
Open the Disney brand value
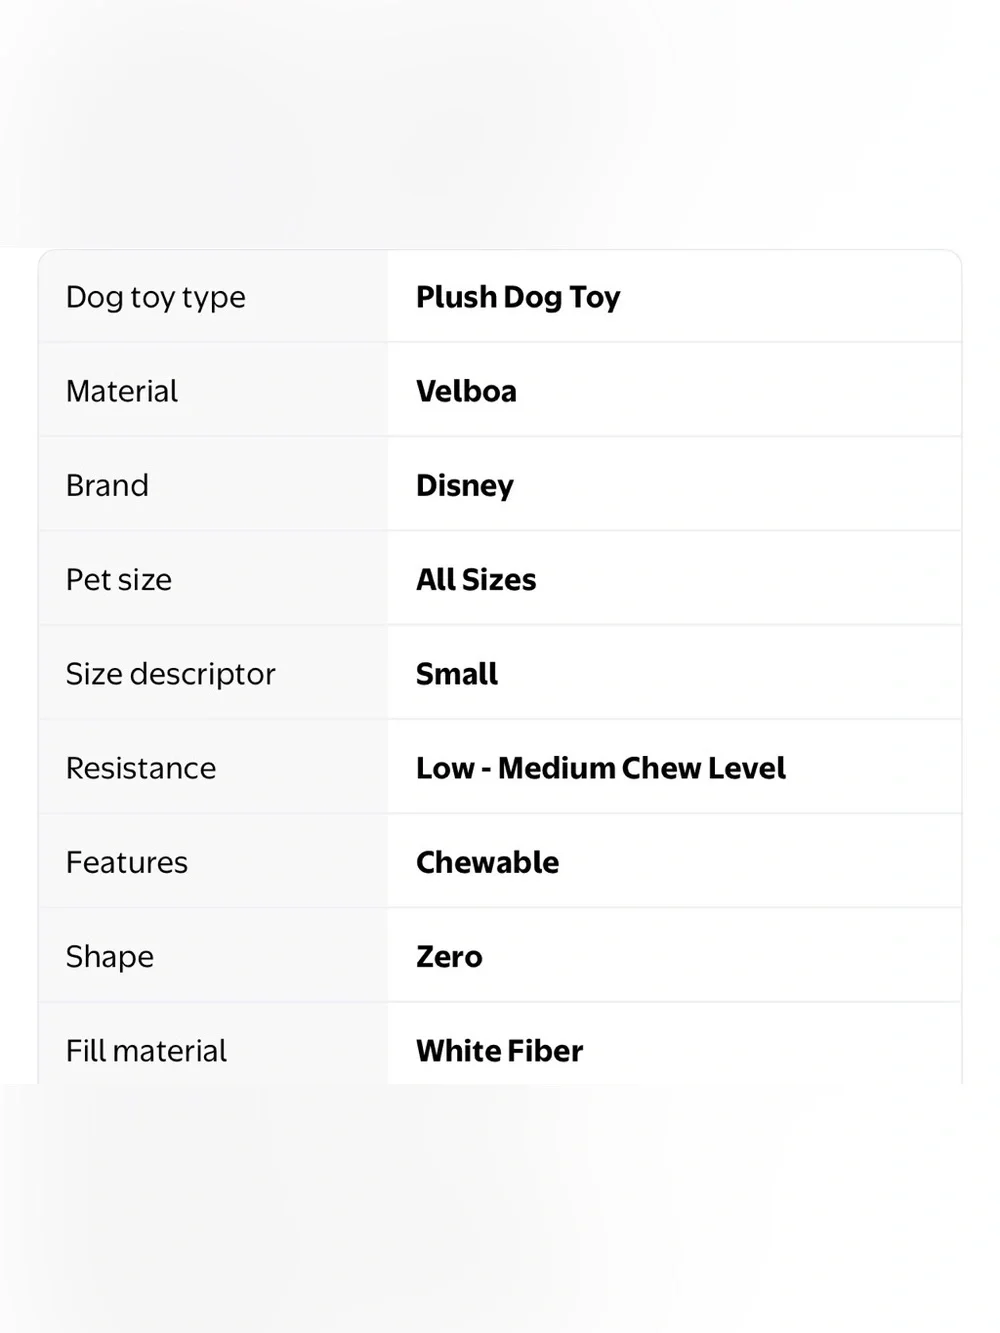(x=465, y=486)
